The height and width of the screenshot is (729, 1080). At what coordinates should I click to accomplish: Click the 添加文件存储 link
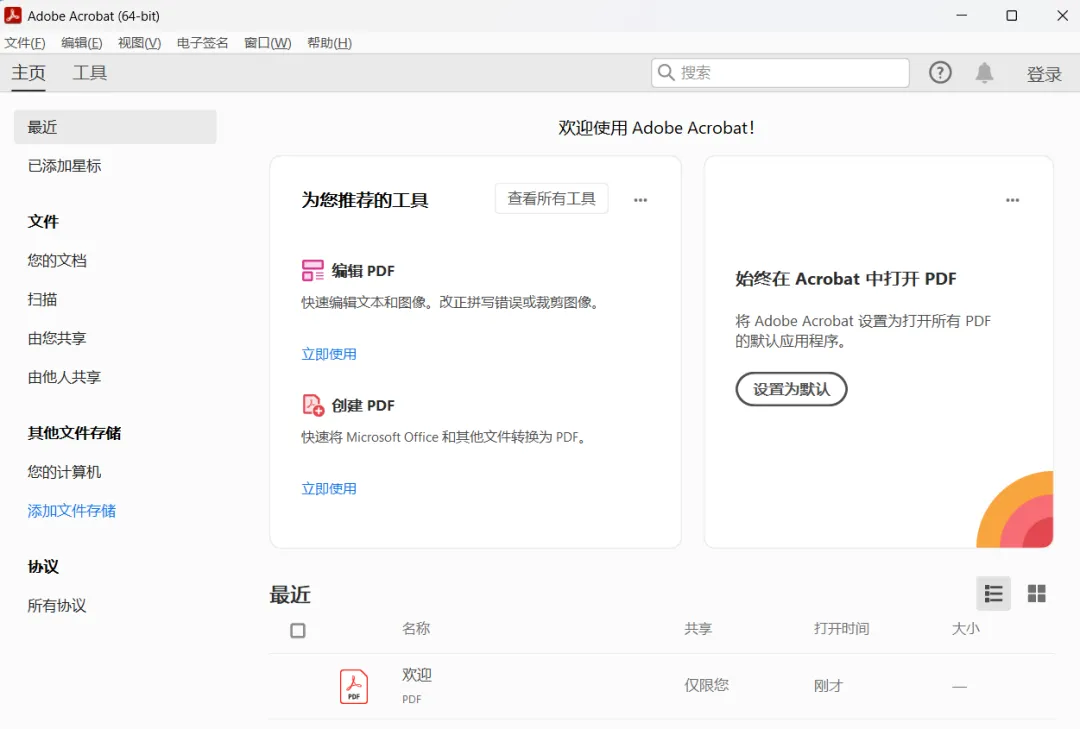[72, 511]
